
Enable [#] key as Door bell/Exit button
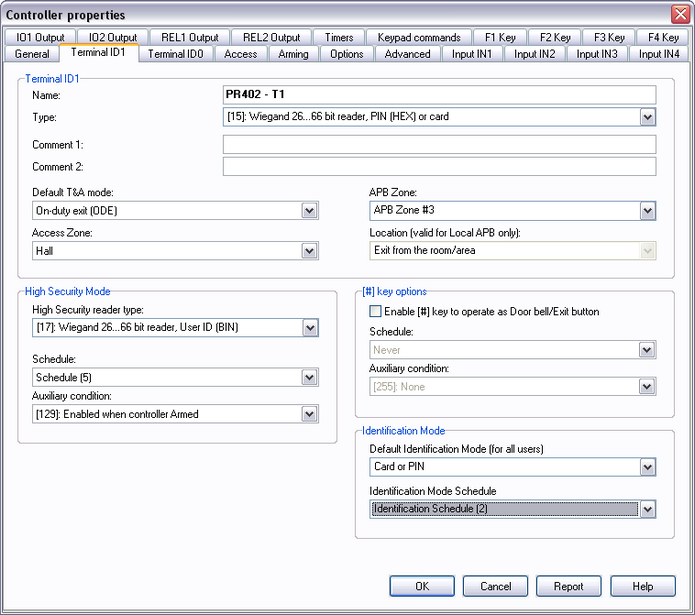click(376, 312)
